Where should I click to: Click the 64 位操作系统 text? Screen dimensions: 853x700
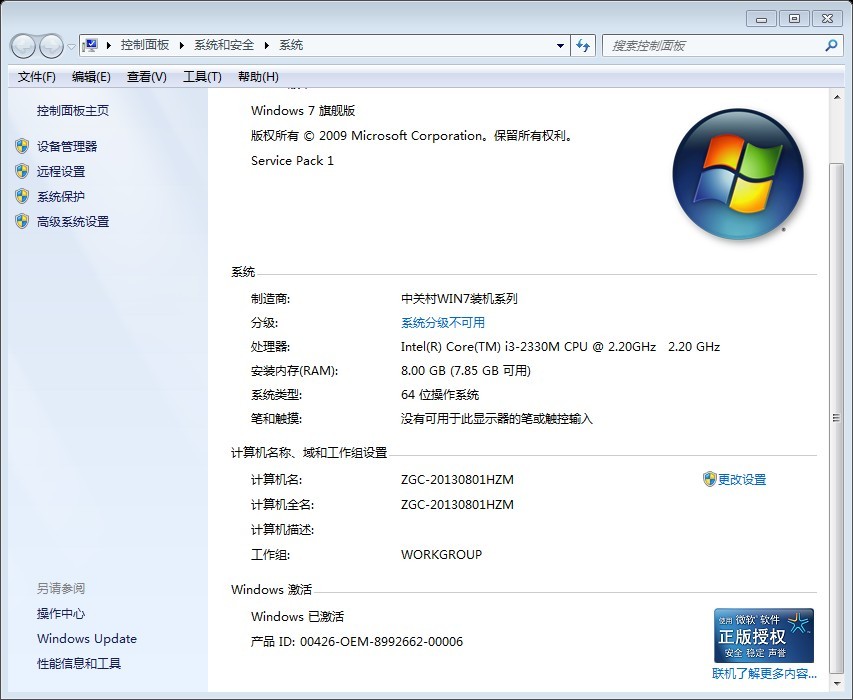[440, 394]
